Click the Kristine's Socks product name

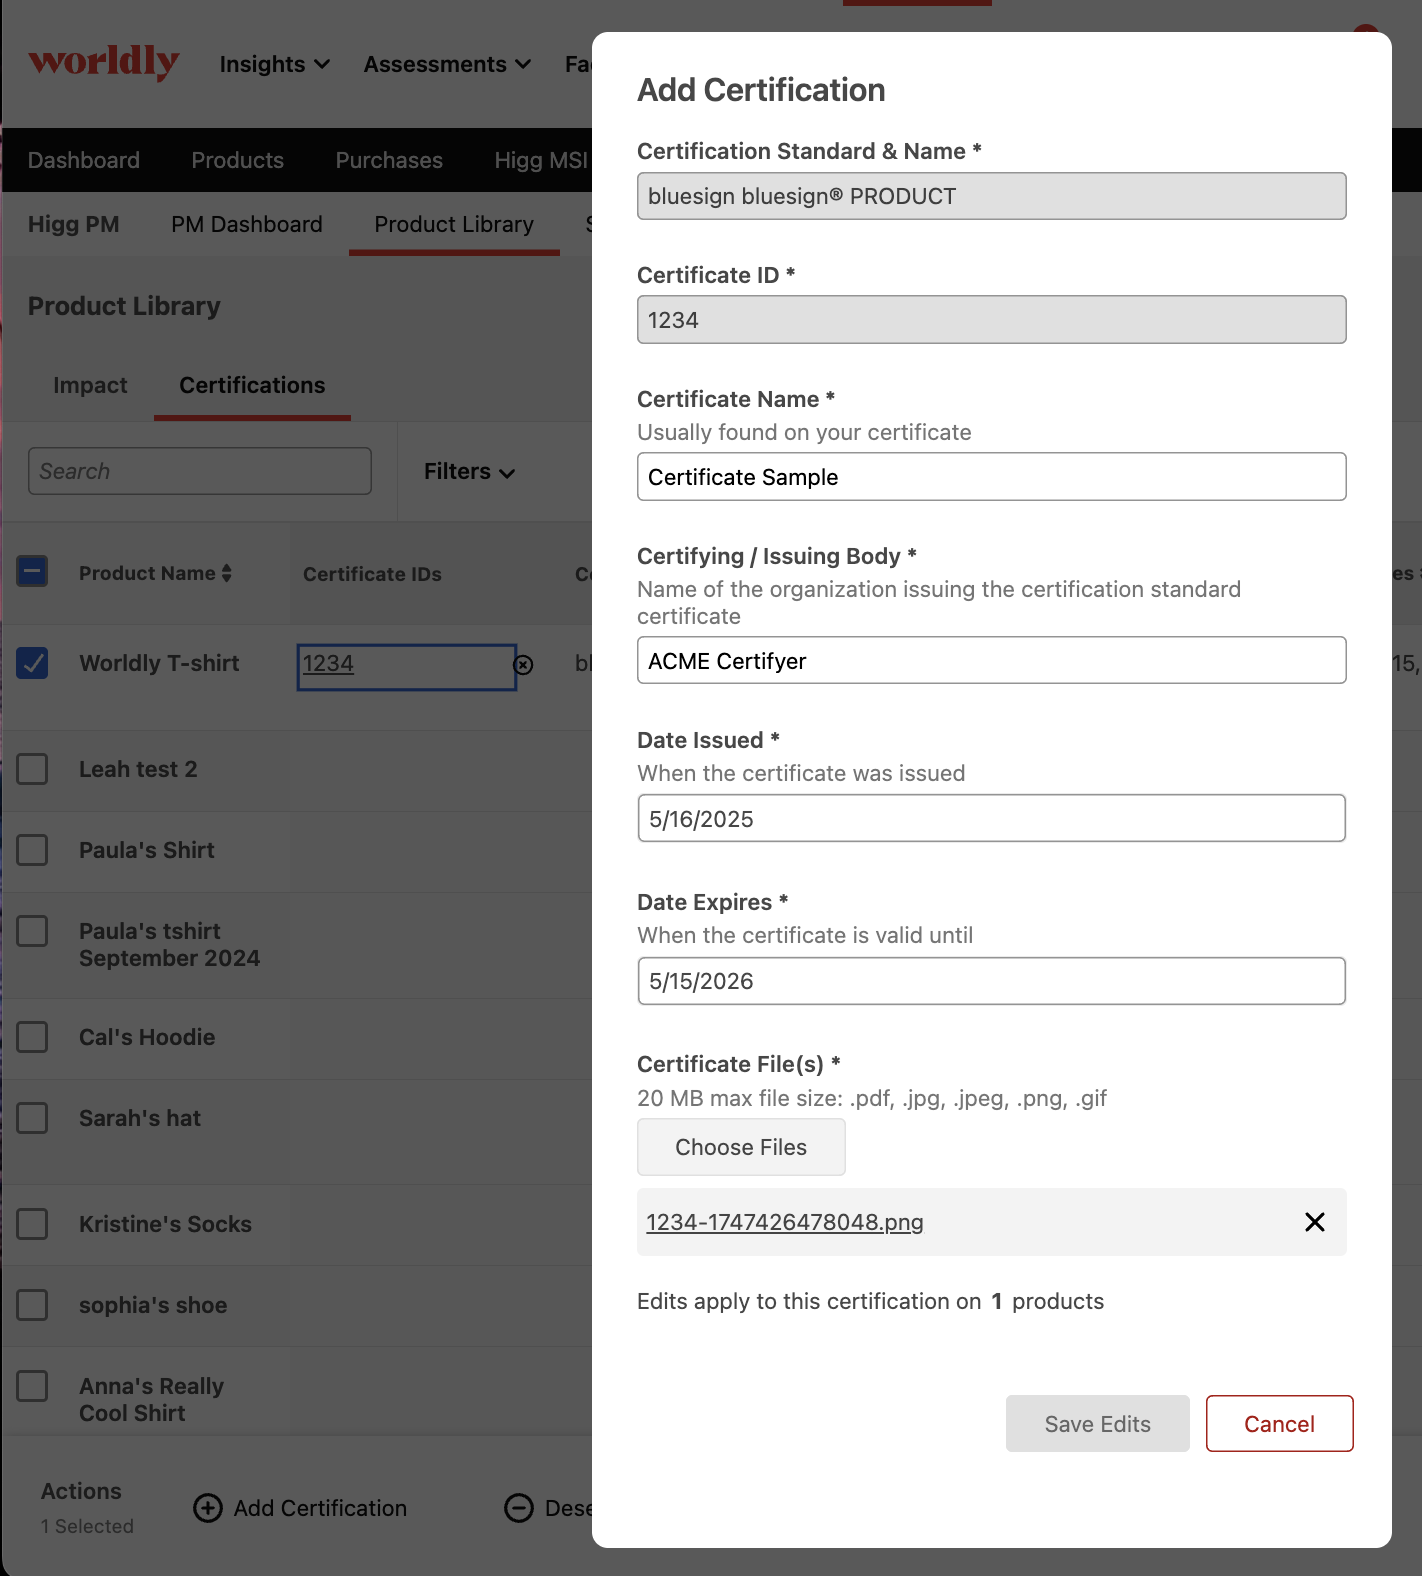pyautogui.click(x=165, y=1224)
